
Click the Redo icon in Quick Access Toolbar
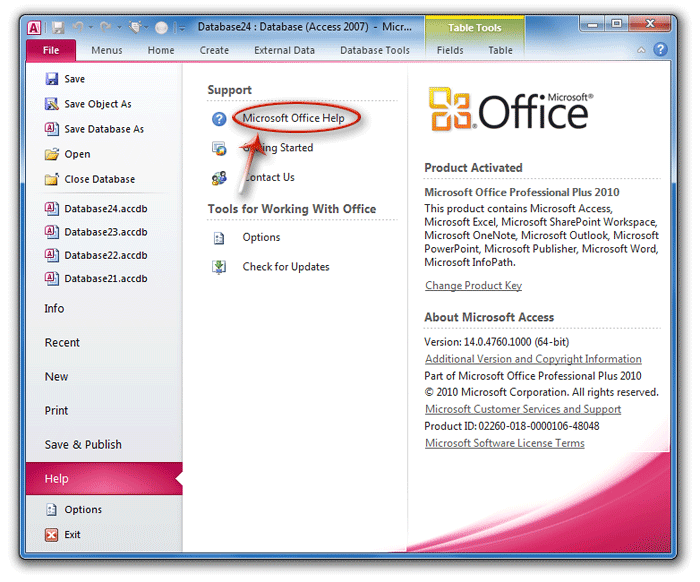click(x=106, y=28)
